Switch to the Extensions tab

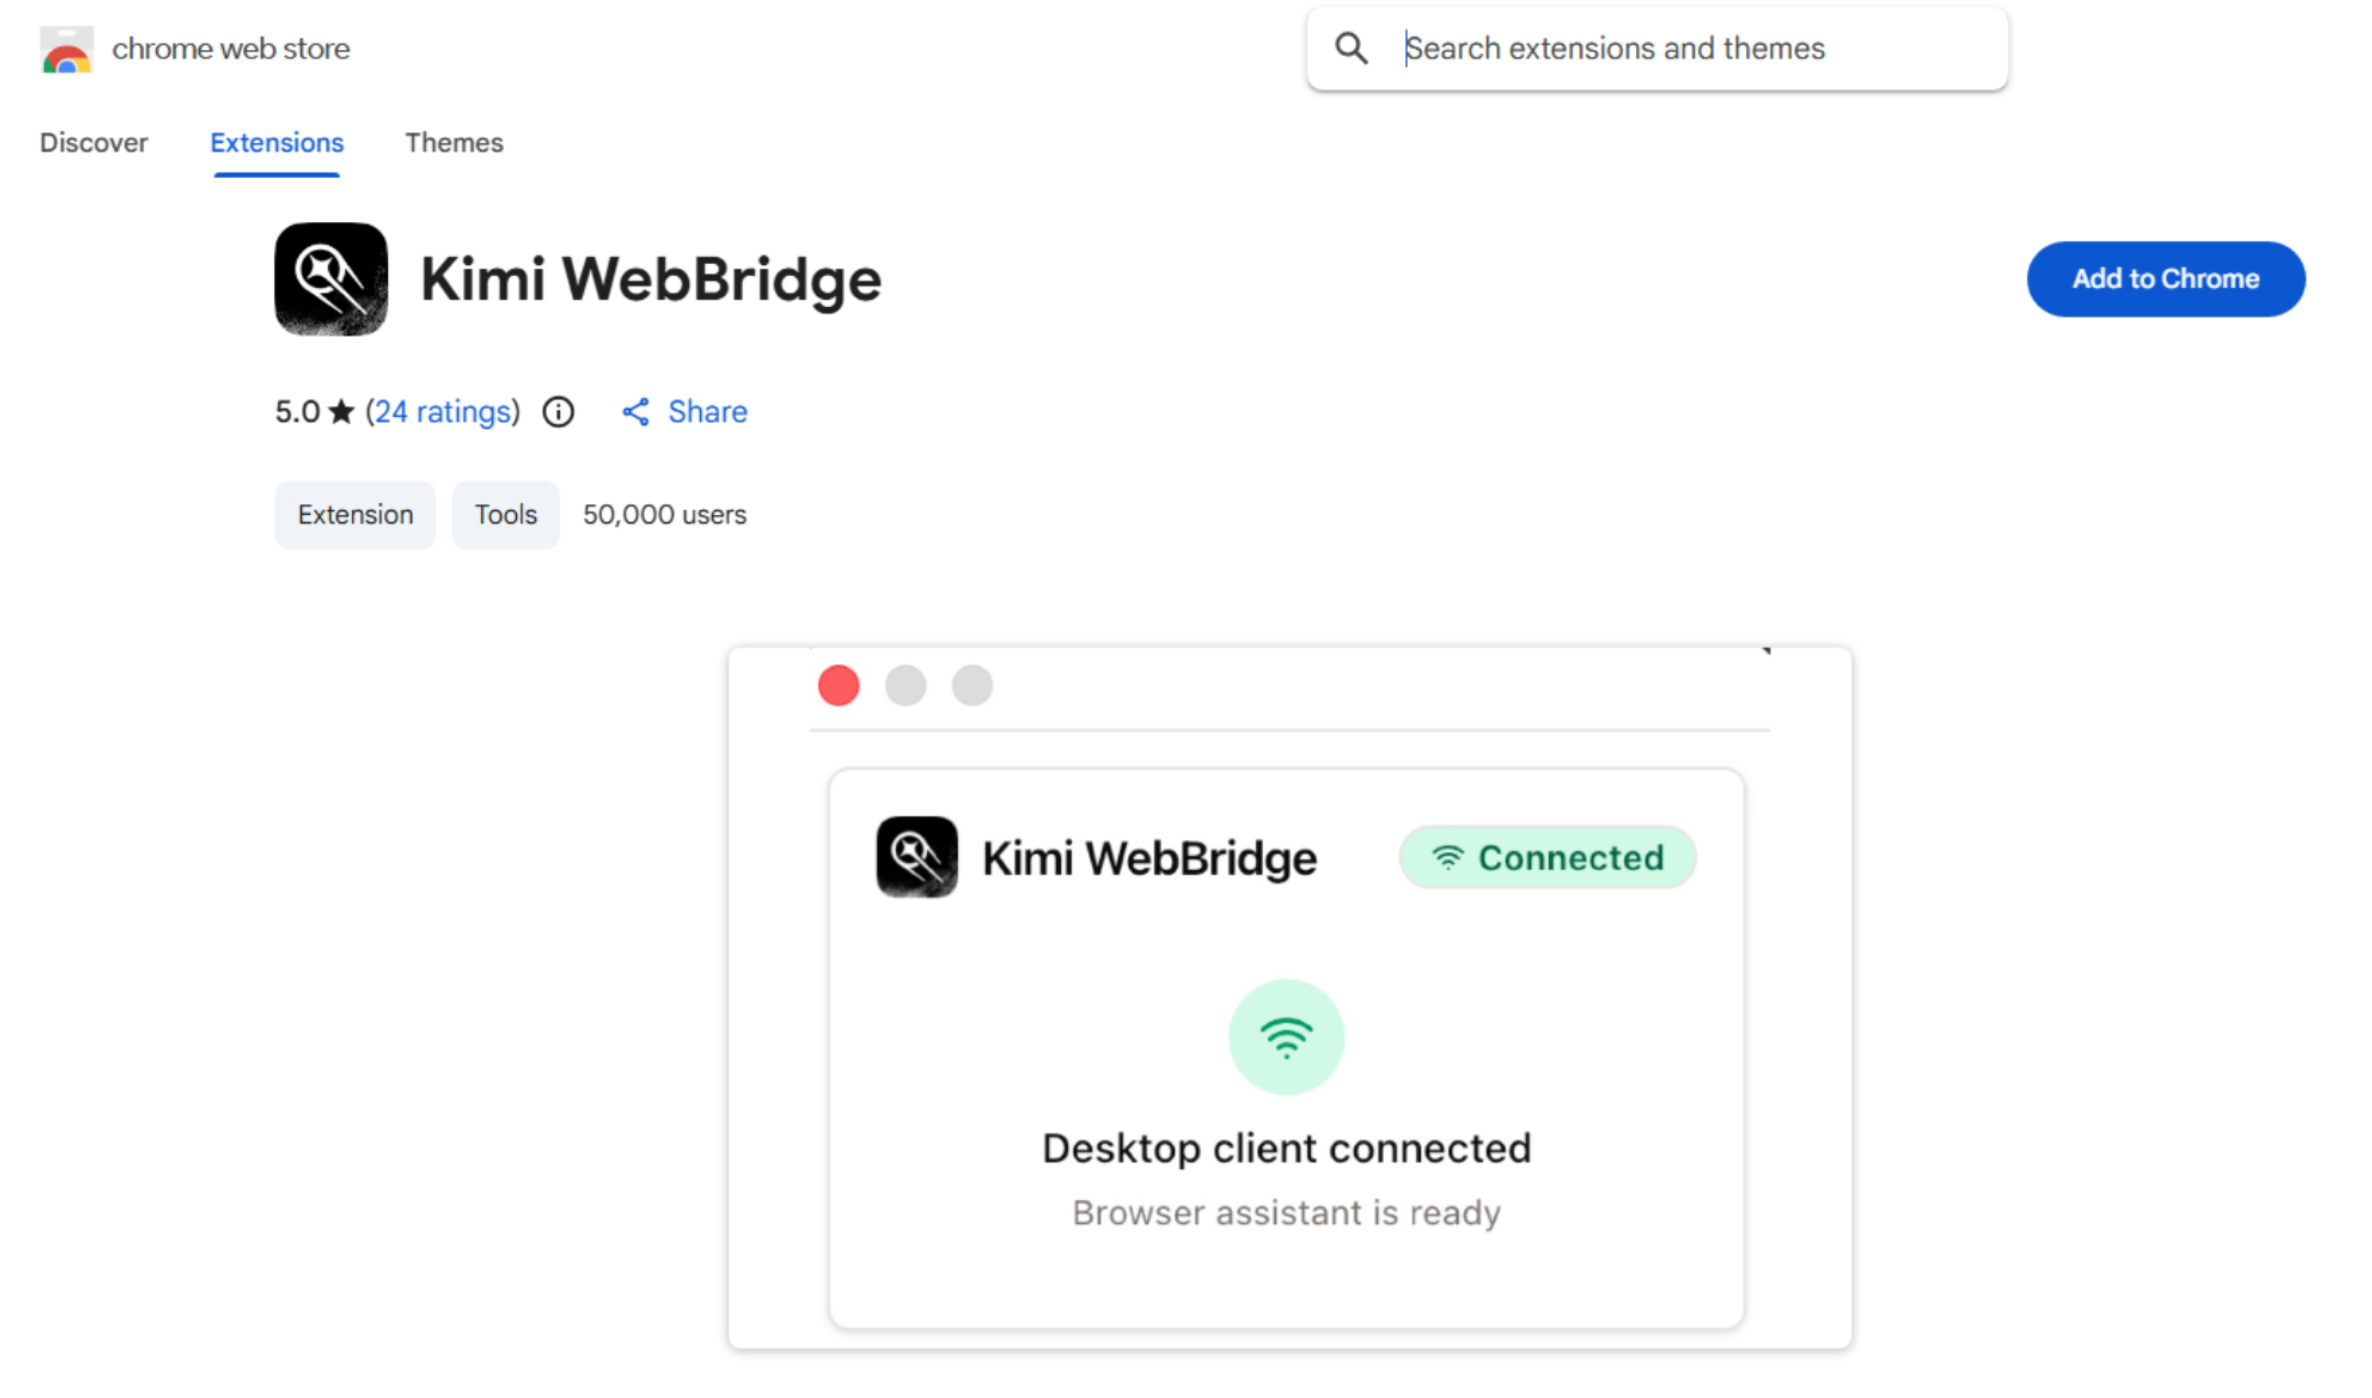coord(277,143)
